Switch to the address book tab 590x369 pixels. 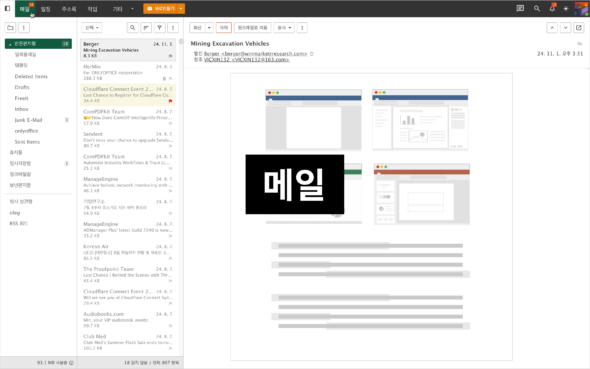[x=69, y=9]
